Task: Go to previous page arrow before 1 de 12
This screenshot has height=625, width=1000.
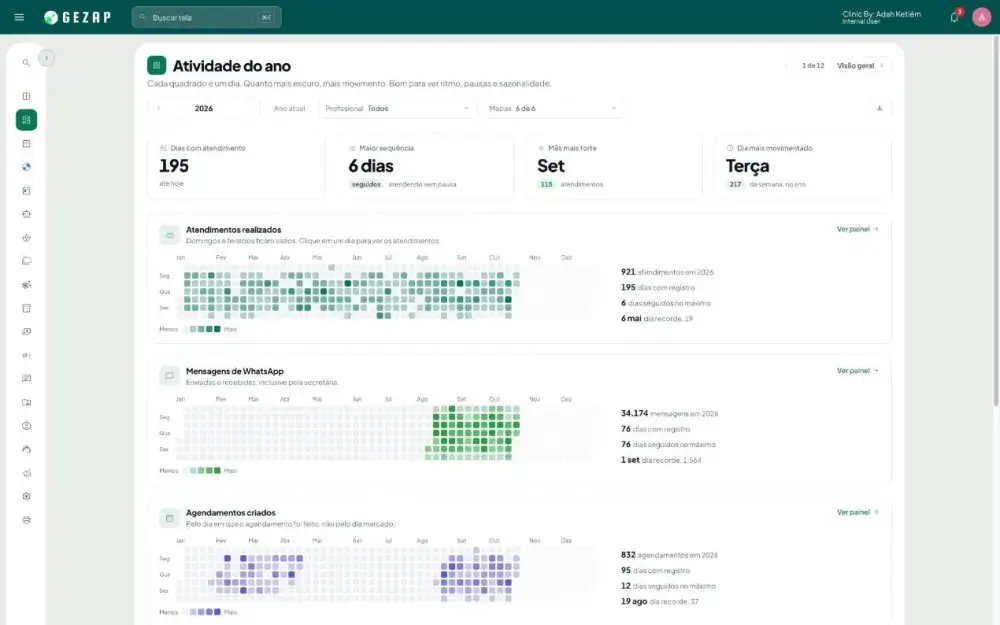Action: (x=786, y=66)
